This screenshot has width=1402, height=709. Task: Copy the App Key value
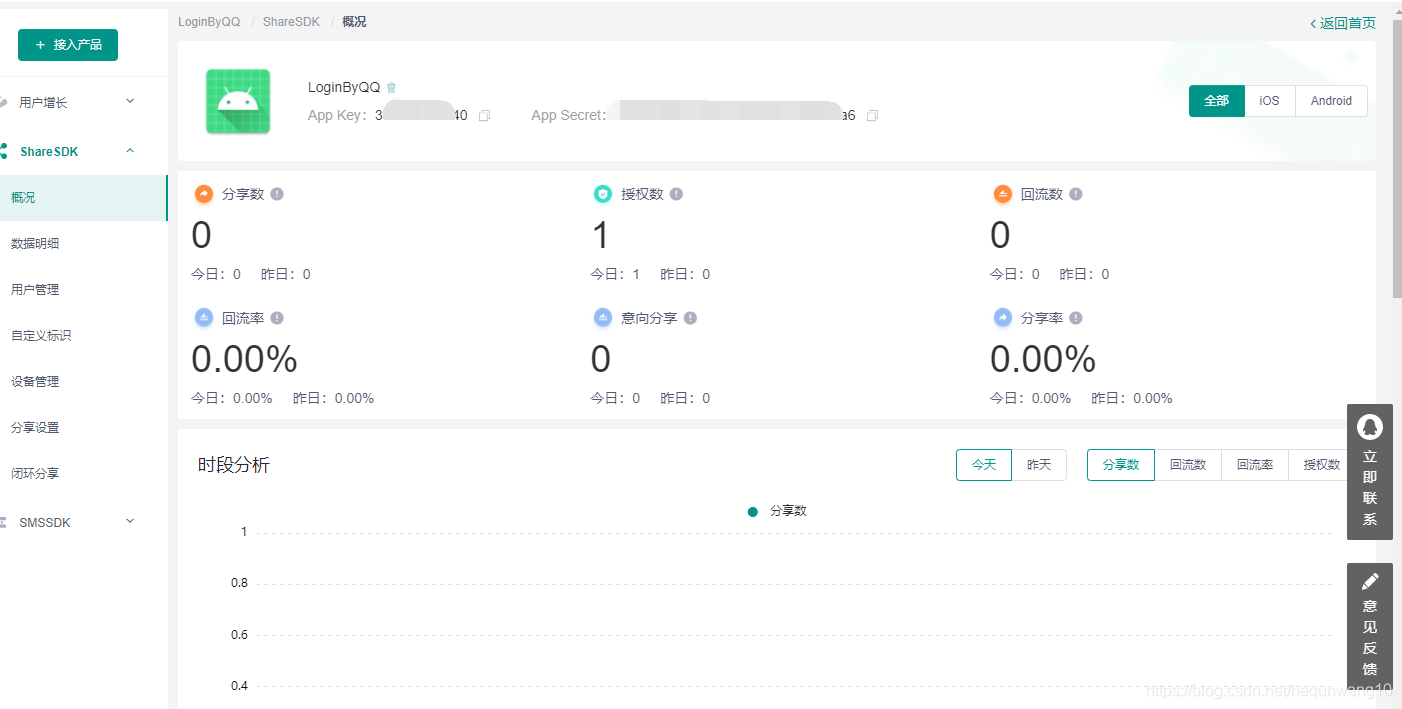(485, 116)
